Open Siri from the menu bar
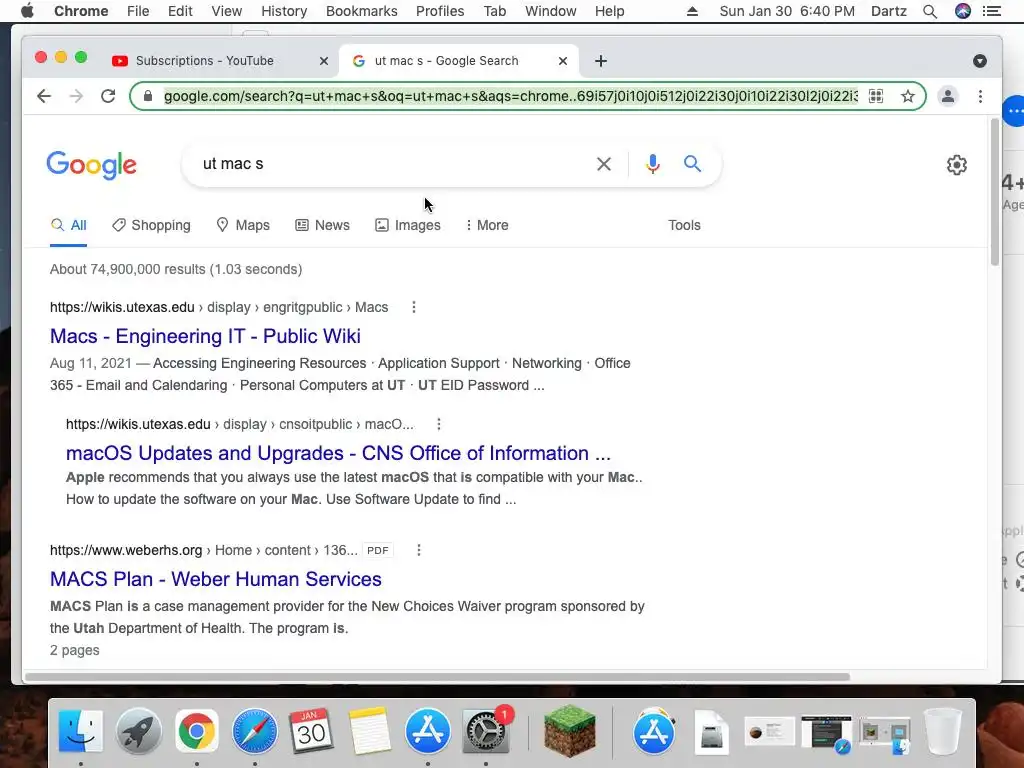The width and height of the screenshot is (1024, 768). (963, 11)
